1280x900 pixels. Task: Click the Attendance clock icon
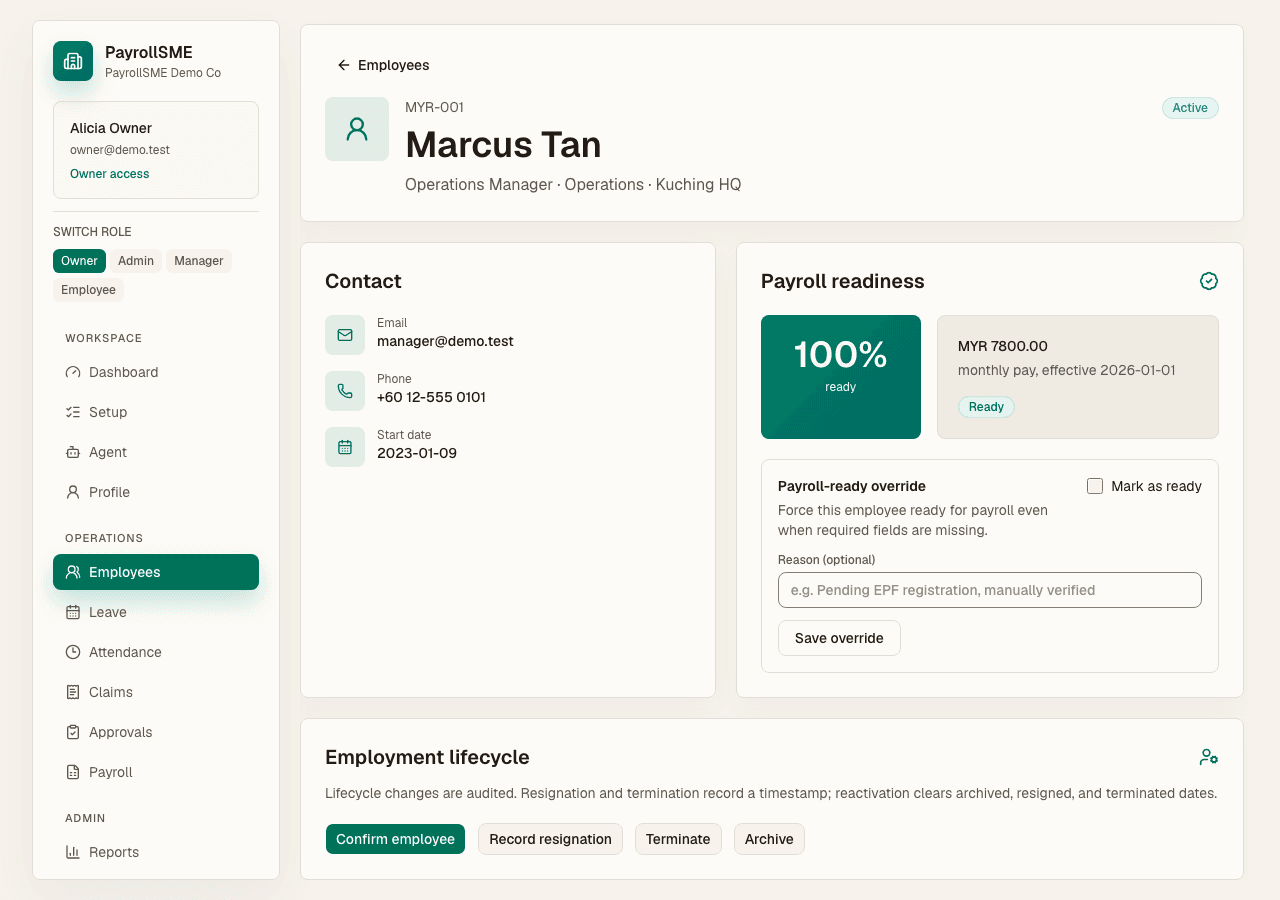[x=73, y=652]
